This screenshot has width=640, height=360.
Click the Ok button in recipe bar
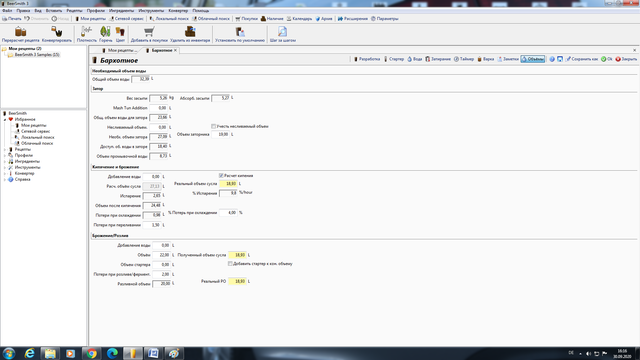607,59
